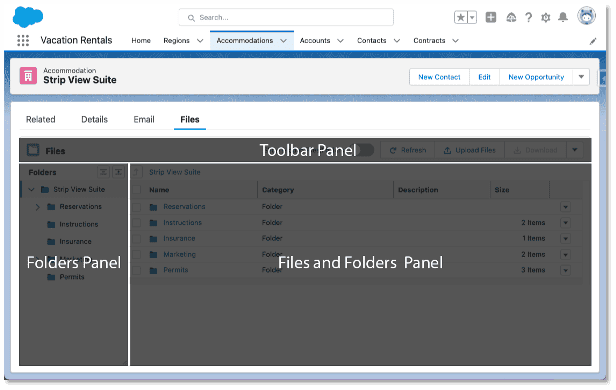Open Instructions row actions dropdown

[x=566, y=223]
